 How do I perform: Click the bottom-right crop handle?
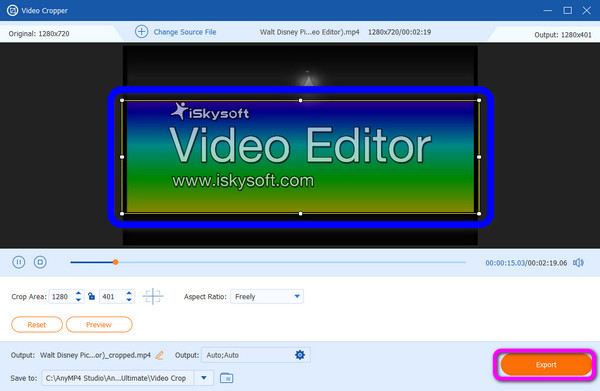[x=479, y=213]
